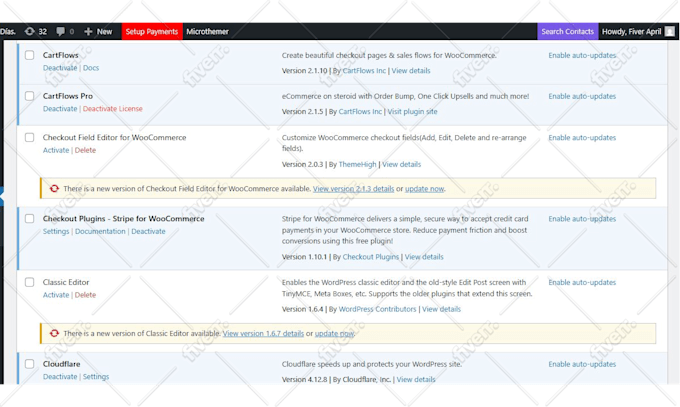View details of Checkout Field Editor
This screenshot has height=407, width=680.
click(402, 164)
